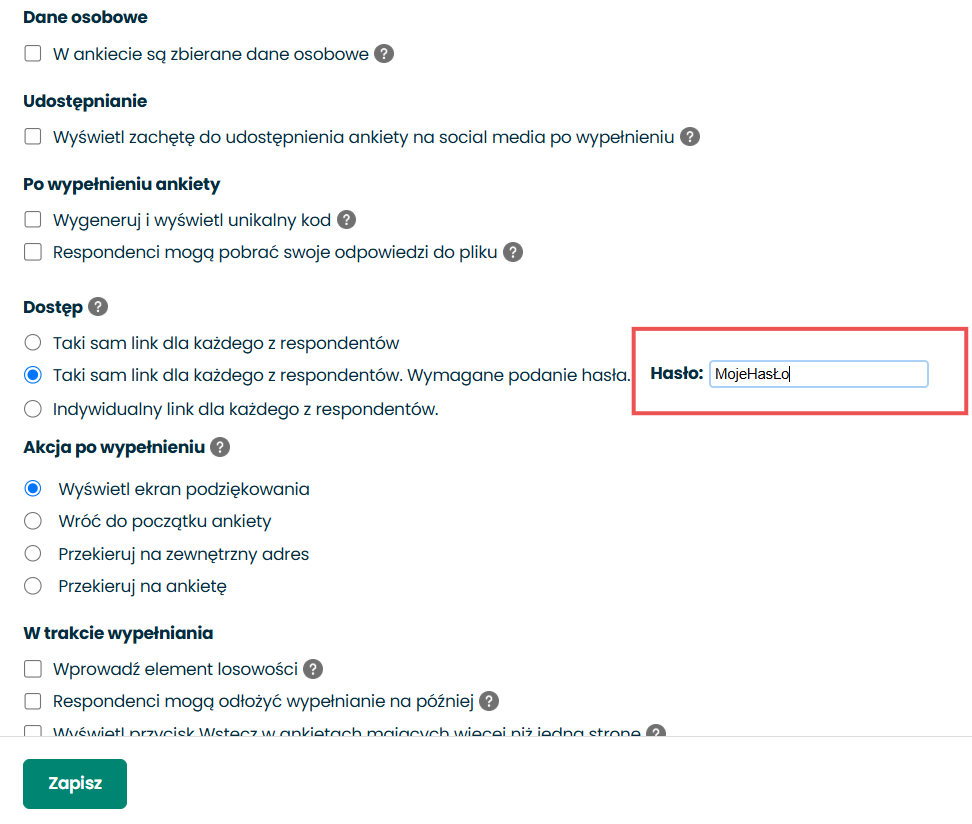This screenshot has height=824, width=972.
Task: Enable social media sharing zachęta checkbox
Action: click(x=33, y=136)
